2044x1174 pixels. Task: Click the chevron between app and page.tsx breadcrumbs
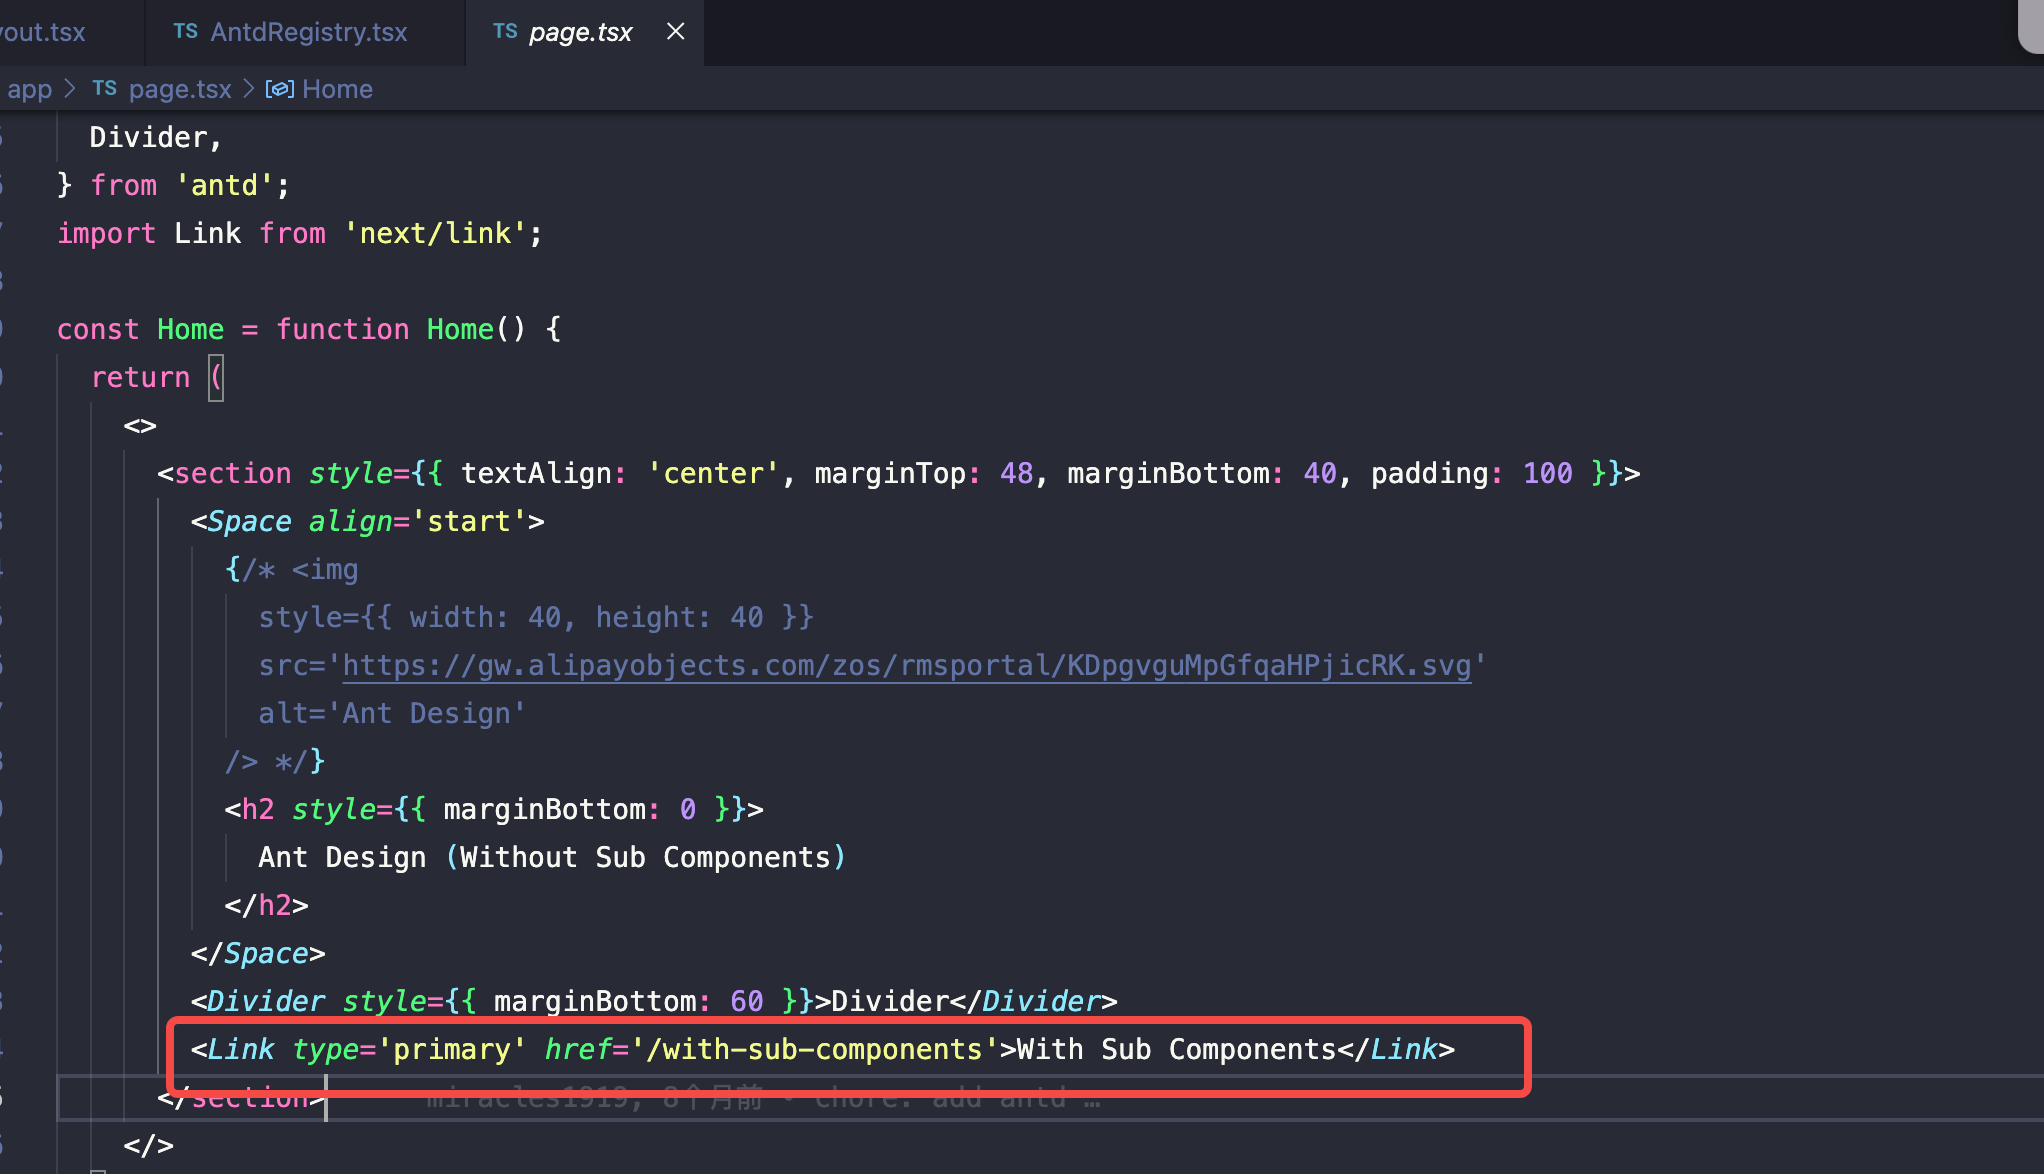click(x=70, y=88)
